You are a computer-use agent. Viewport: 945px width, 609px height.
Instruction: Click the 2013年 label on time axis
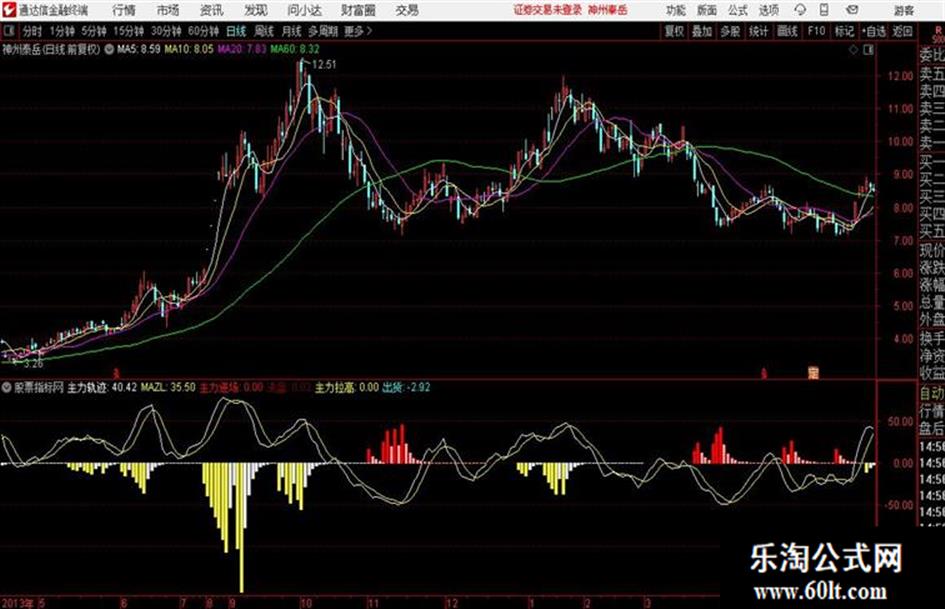pos(17,602)
